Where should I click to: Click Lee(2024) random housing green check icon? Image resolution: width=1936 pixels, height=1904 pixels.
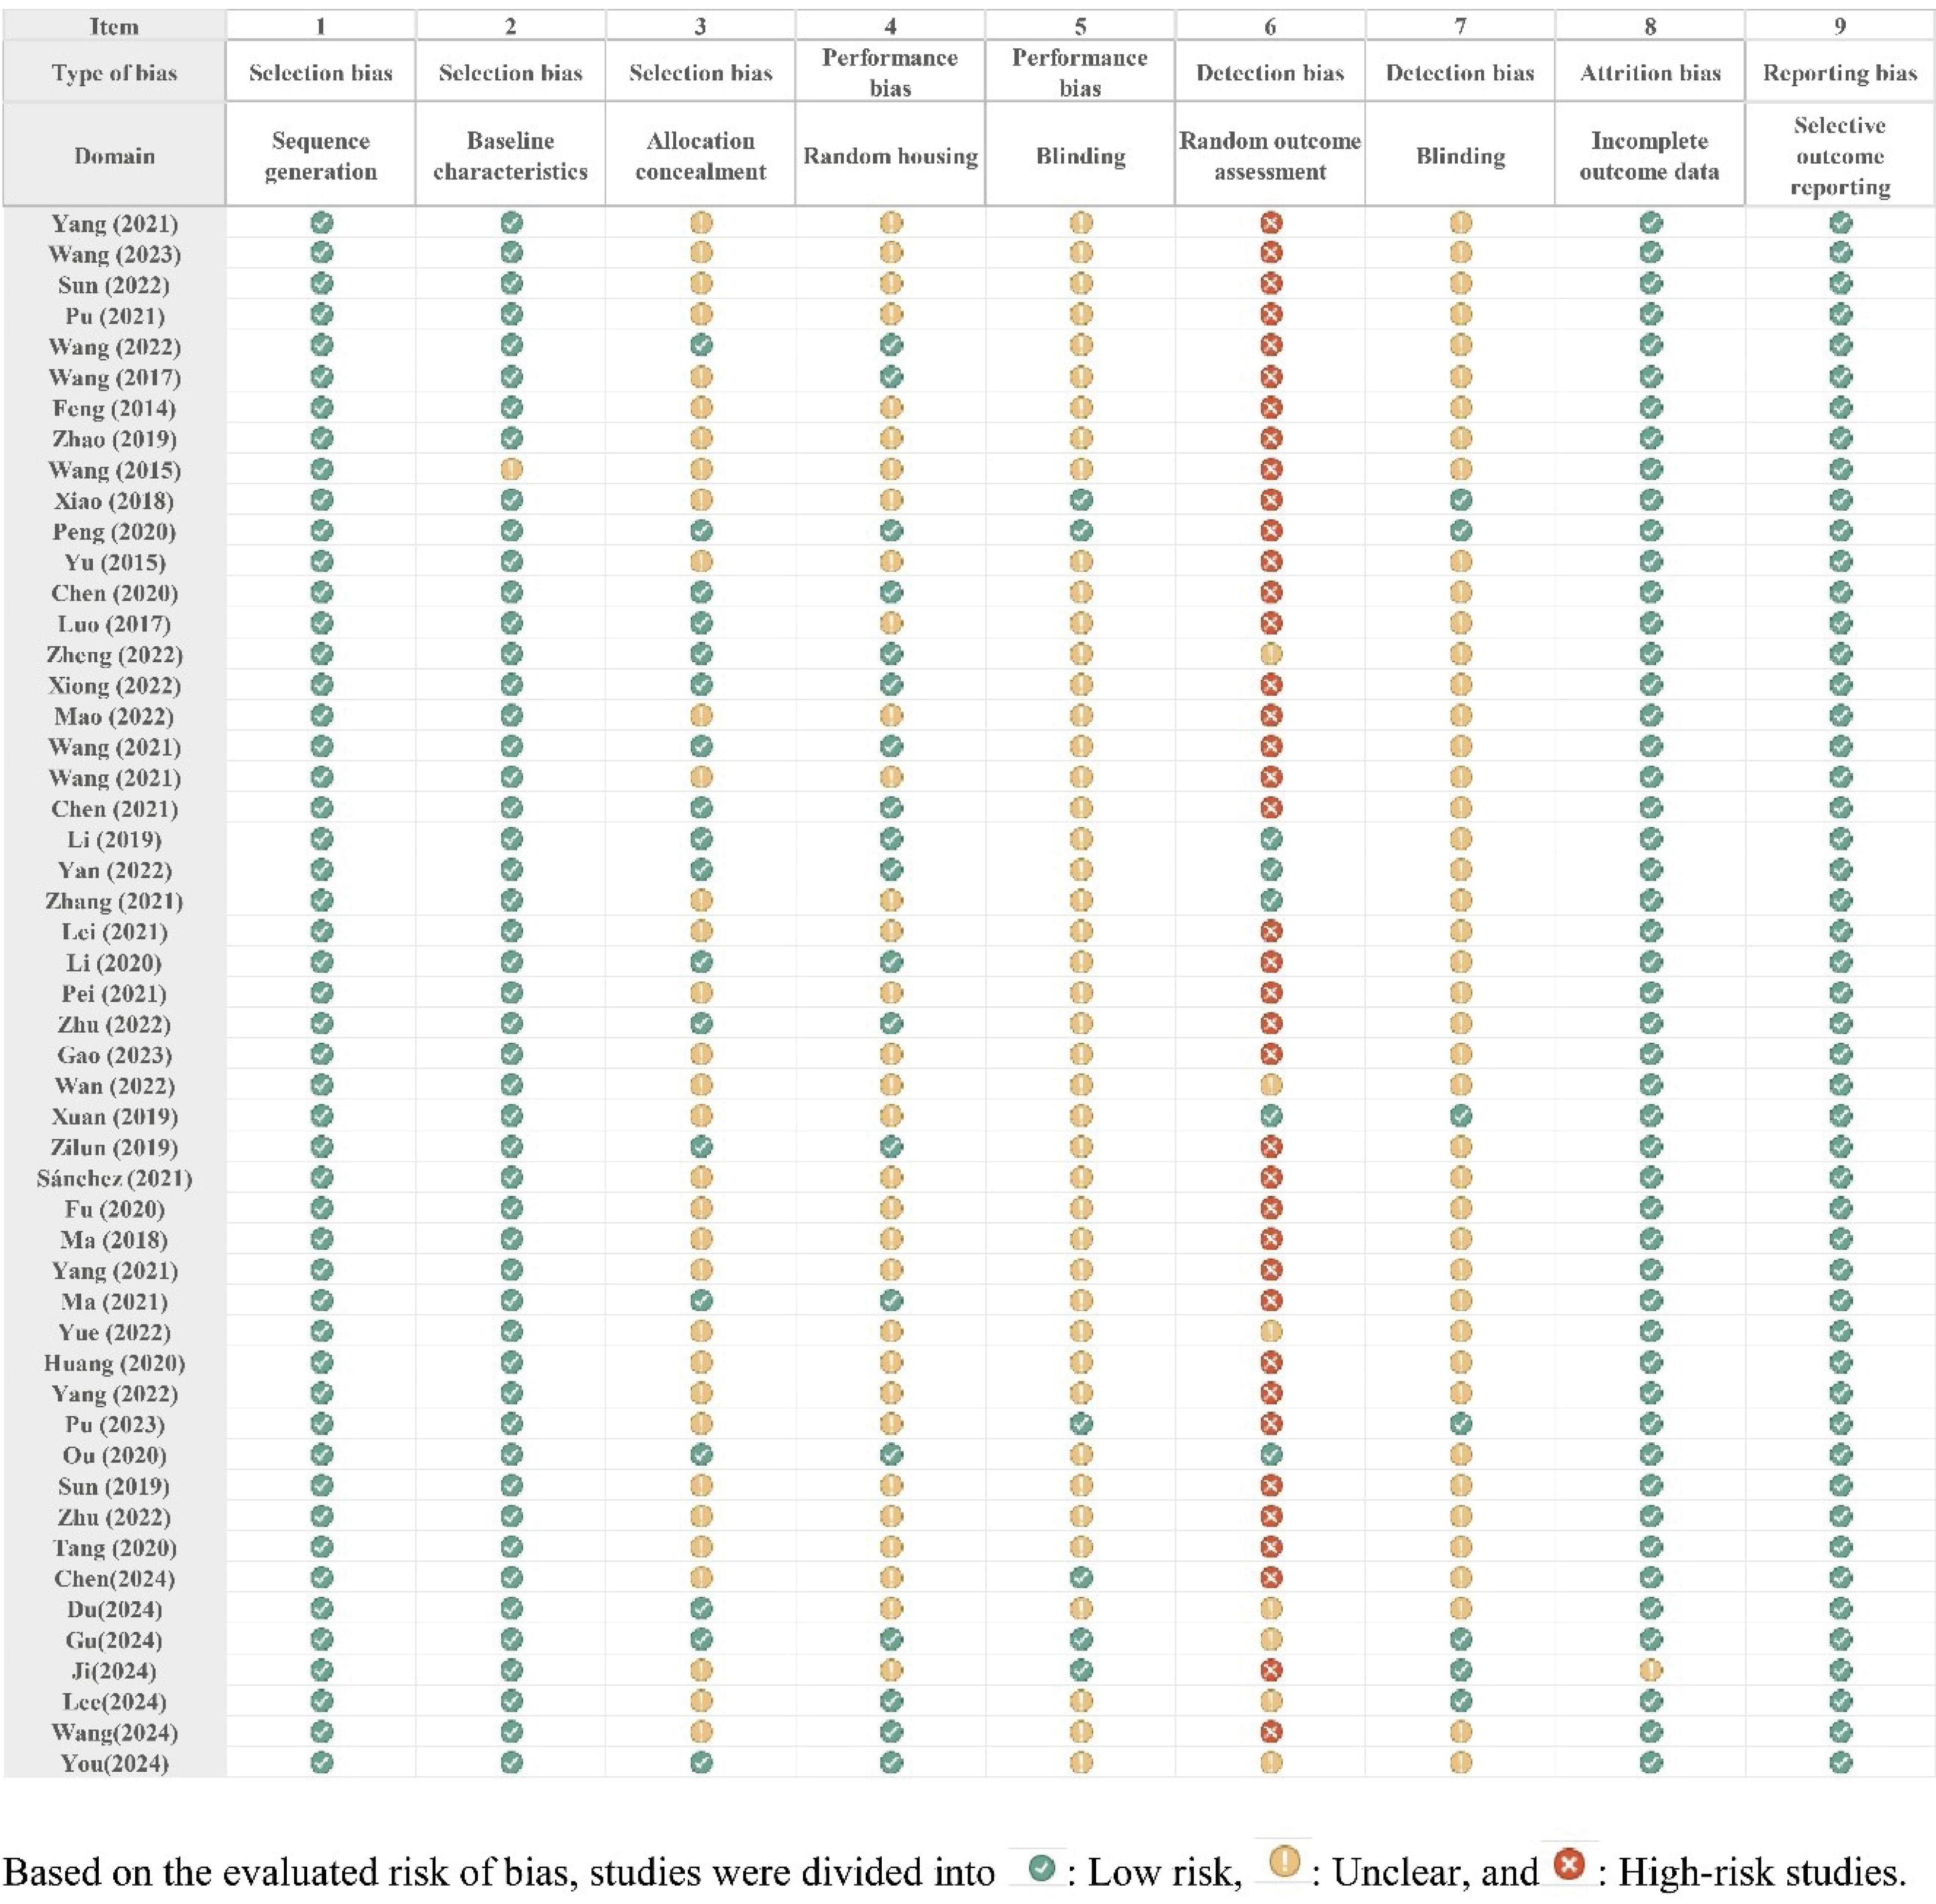tap(891, 1701)
